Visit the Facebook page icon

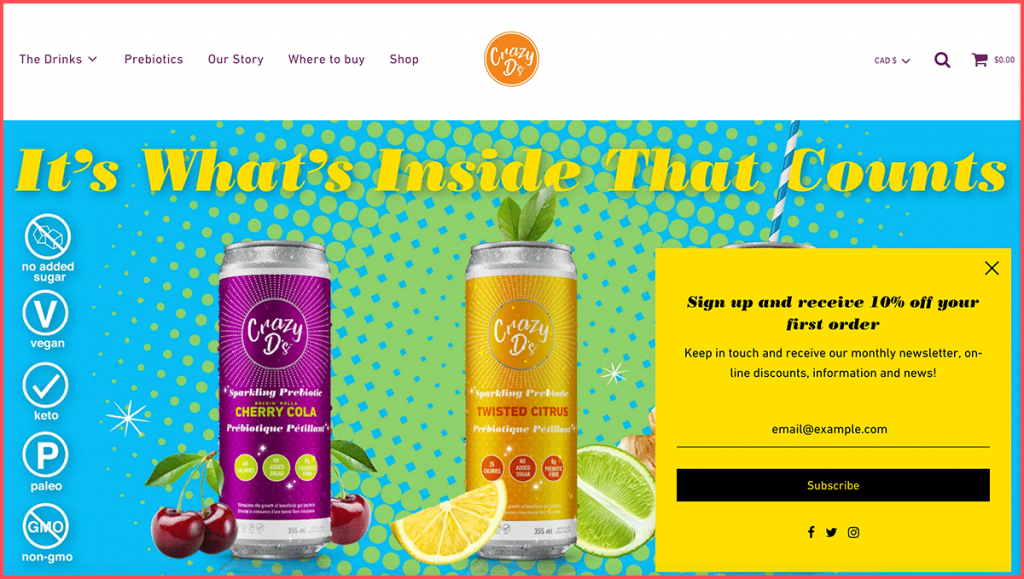(810, 532)
